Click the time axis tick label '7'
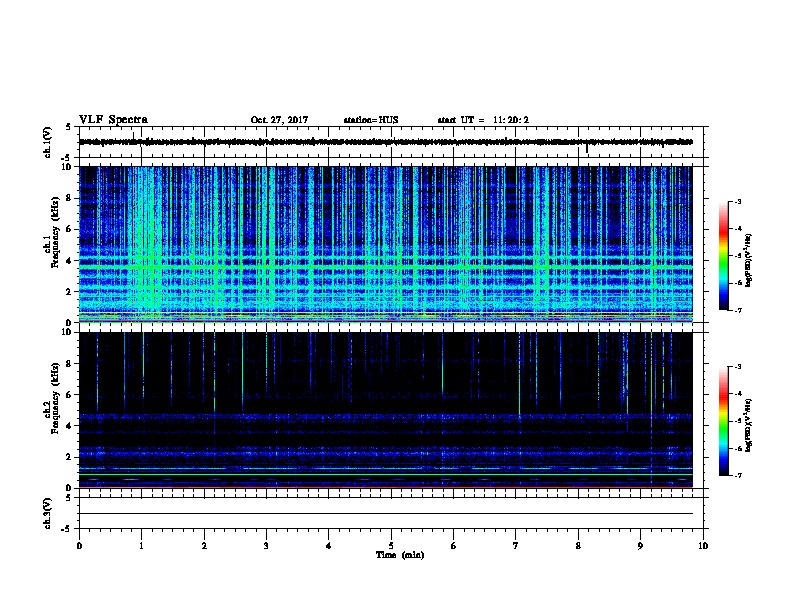Viewport: 792px width, 612px height. tap(516, 546)
